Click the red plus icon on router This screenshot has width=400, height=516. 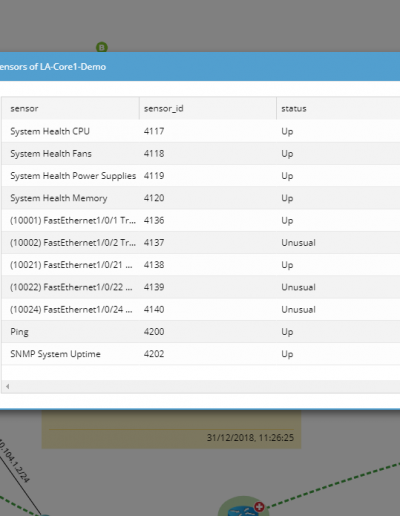tap(259, 507)
